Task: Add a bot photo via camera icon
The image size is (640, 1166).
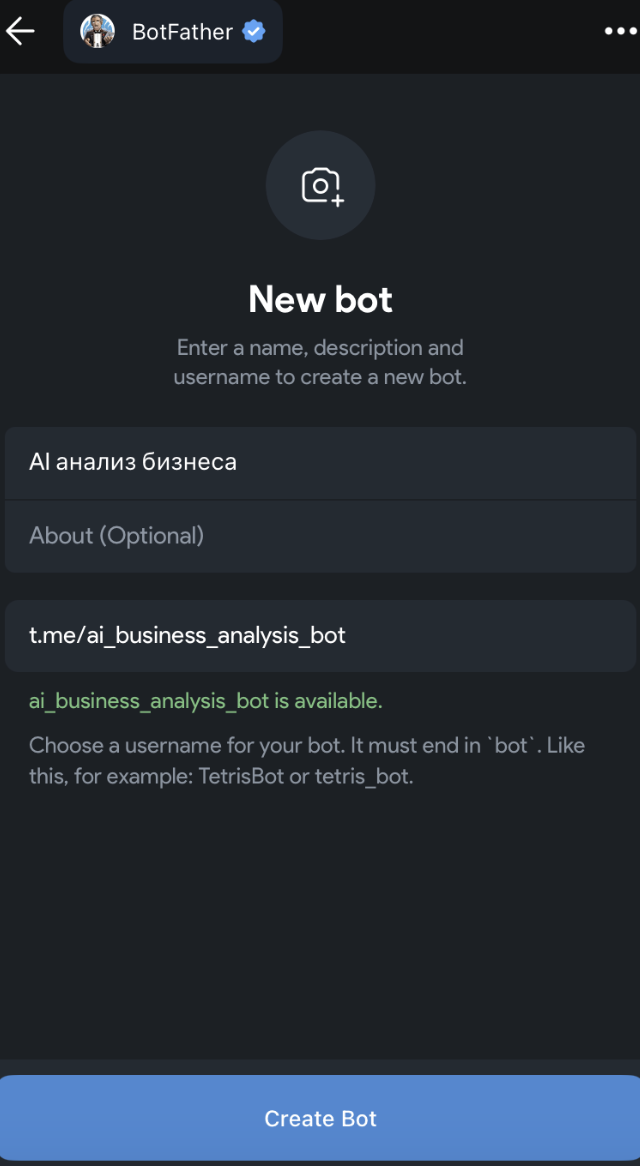Action: coord(320,186)
